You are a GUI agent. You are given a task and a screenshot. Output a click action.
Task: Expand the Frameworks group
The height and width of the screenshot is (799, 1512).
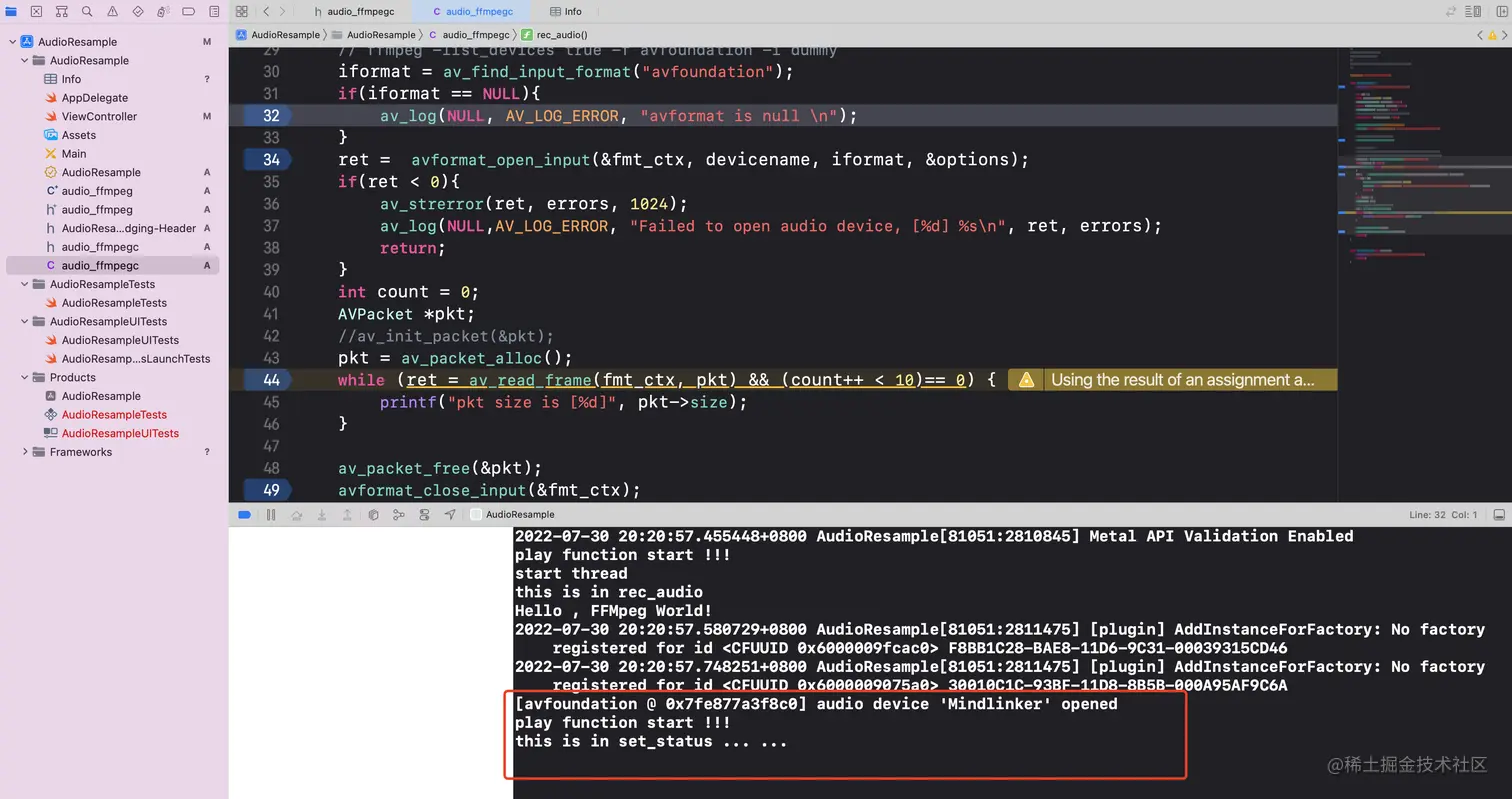pyautogui.click(x=25, y=452)
